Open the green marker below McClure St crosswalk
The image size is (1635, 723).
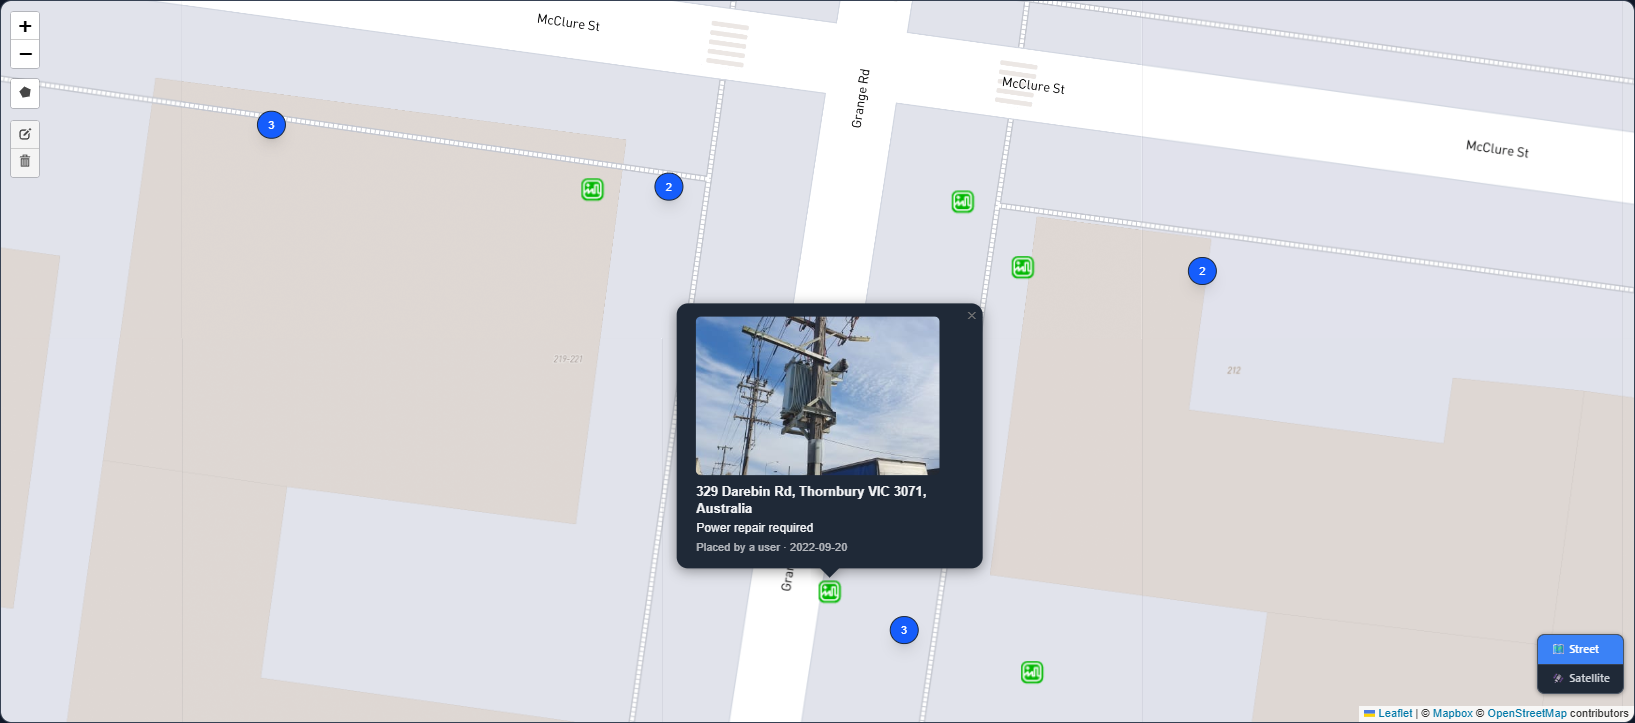962,202
